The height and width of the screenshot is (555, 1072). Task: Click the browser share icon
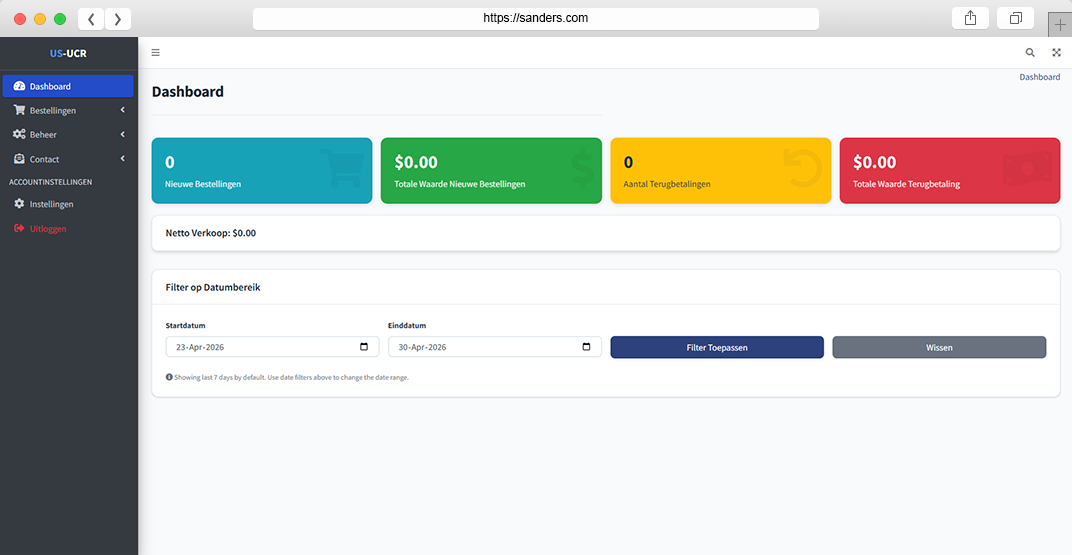coord(970,18)
